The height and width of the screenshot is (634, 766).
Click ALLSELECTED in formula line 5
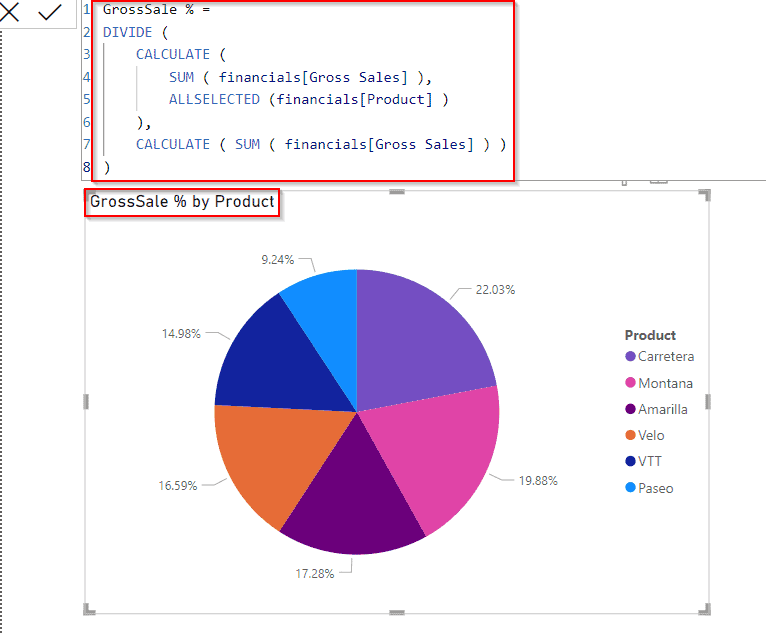214,100
